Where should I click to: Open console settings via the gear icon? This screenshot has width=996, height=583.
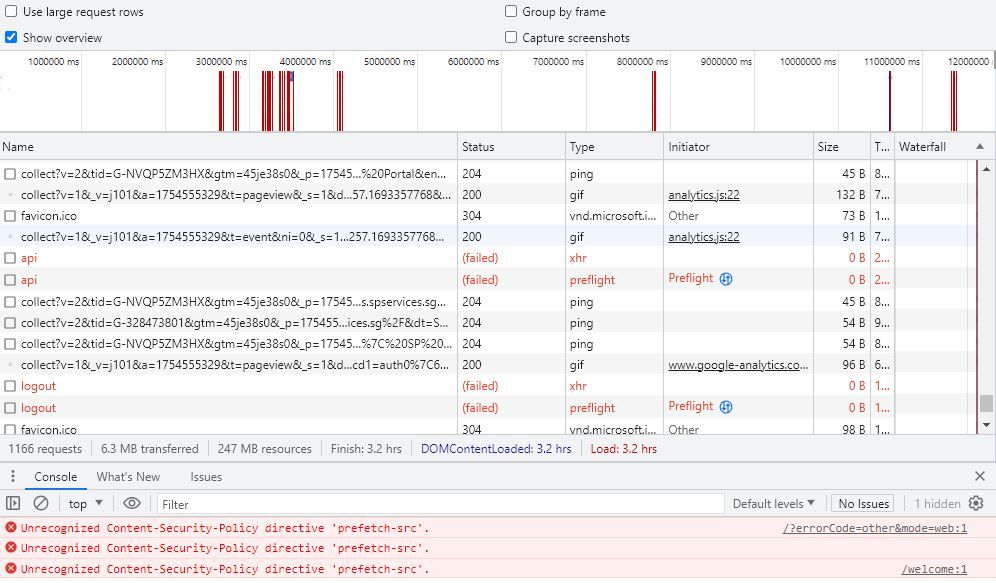(x=976, y=504)
